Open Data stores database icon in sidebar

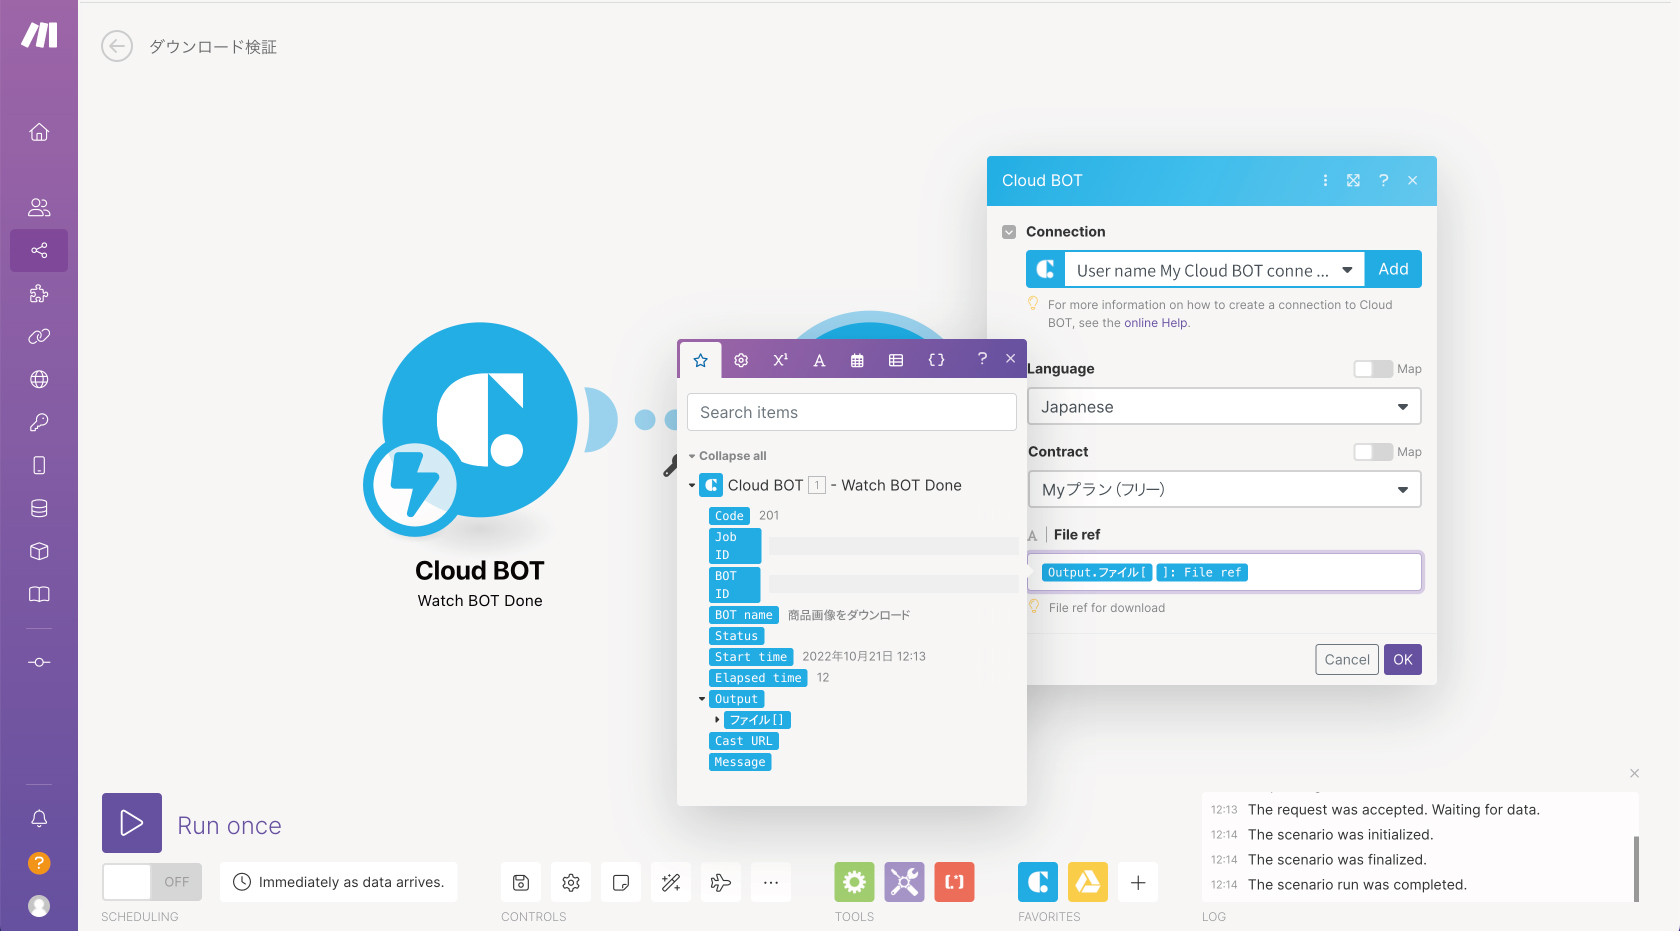(x=39, y=508)
